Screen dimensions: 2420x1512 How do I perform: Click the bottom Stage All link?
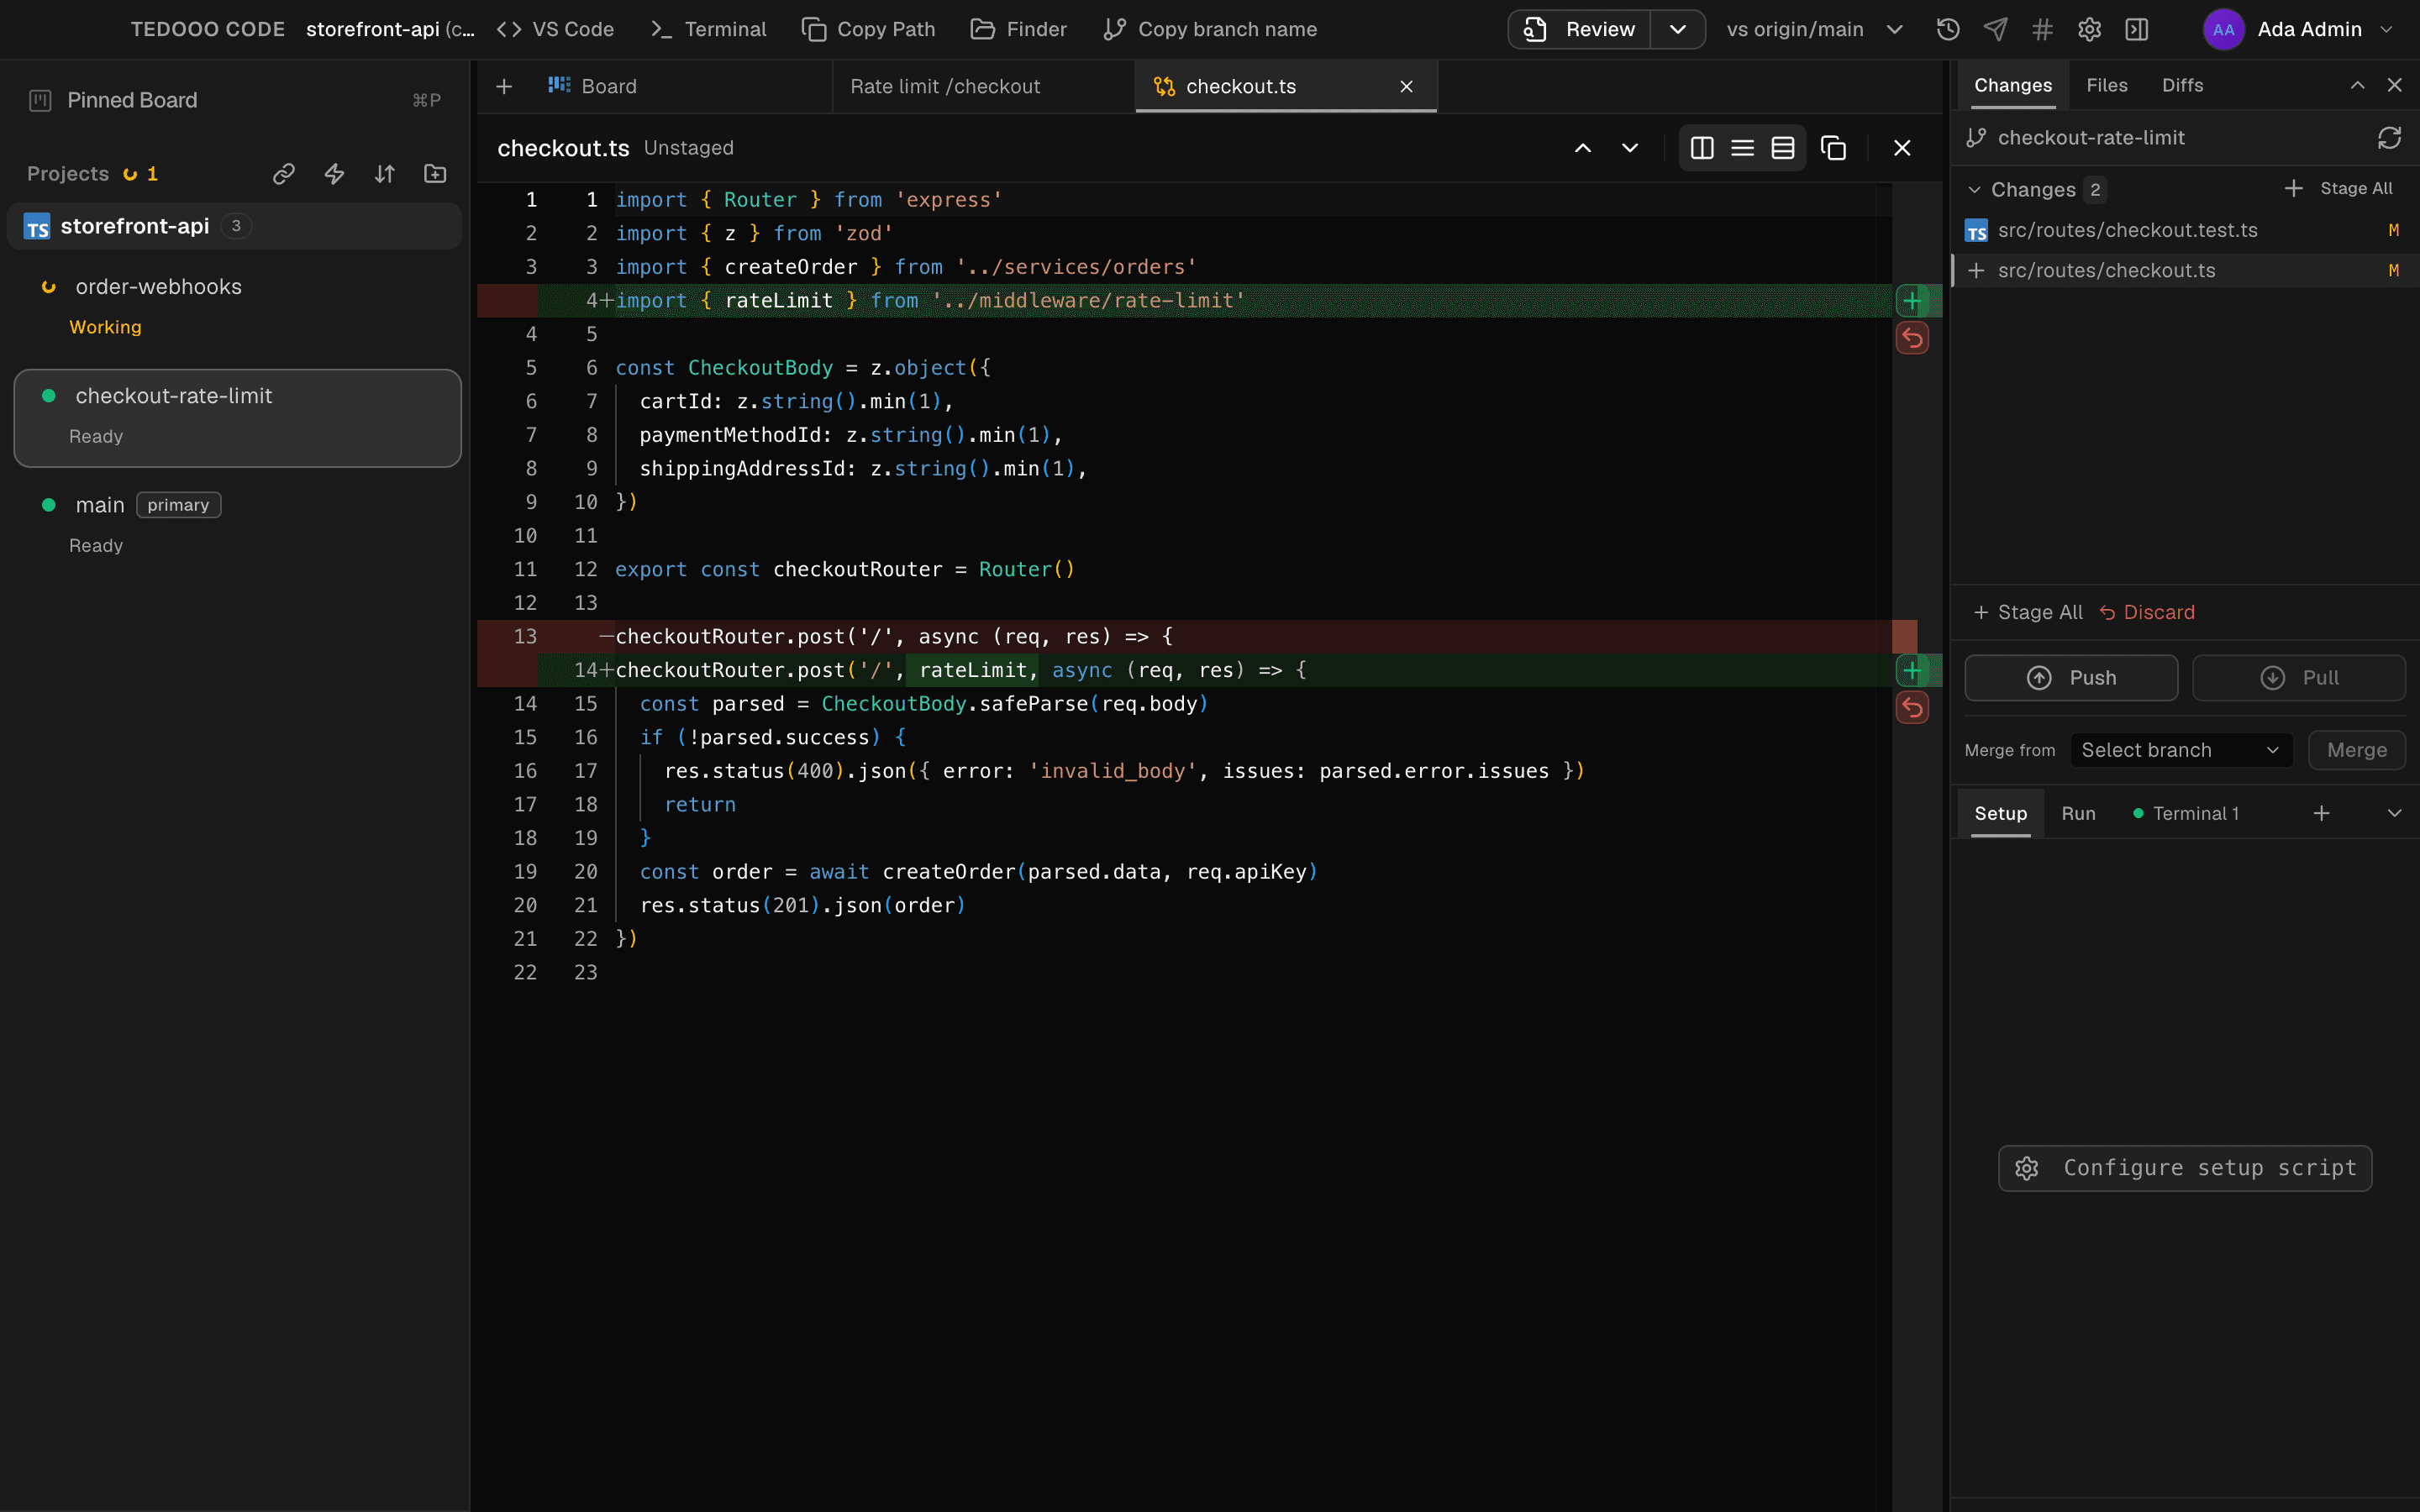coord(2028,613)
